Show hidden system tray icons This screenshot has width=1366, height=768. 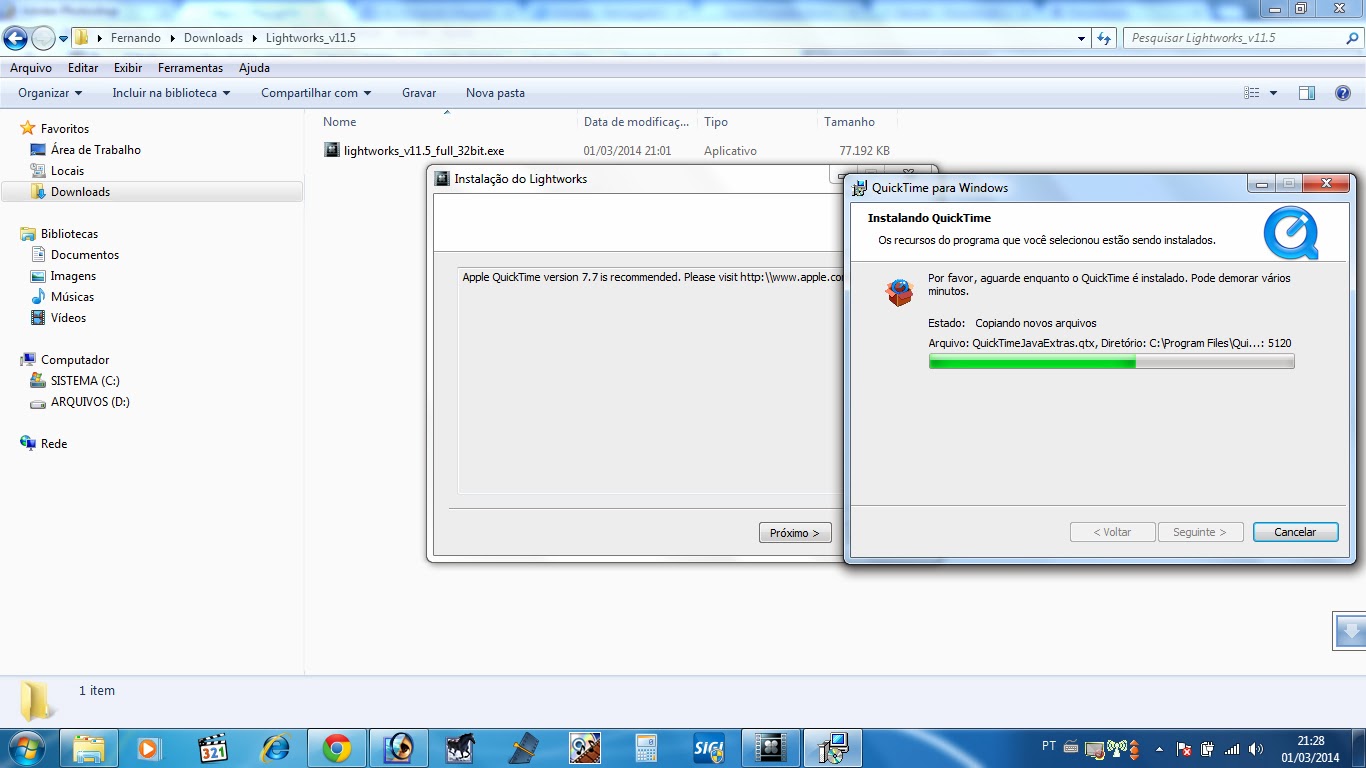[x=1159, y=748]
